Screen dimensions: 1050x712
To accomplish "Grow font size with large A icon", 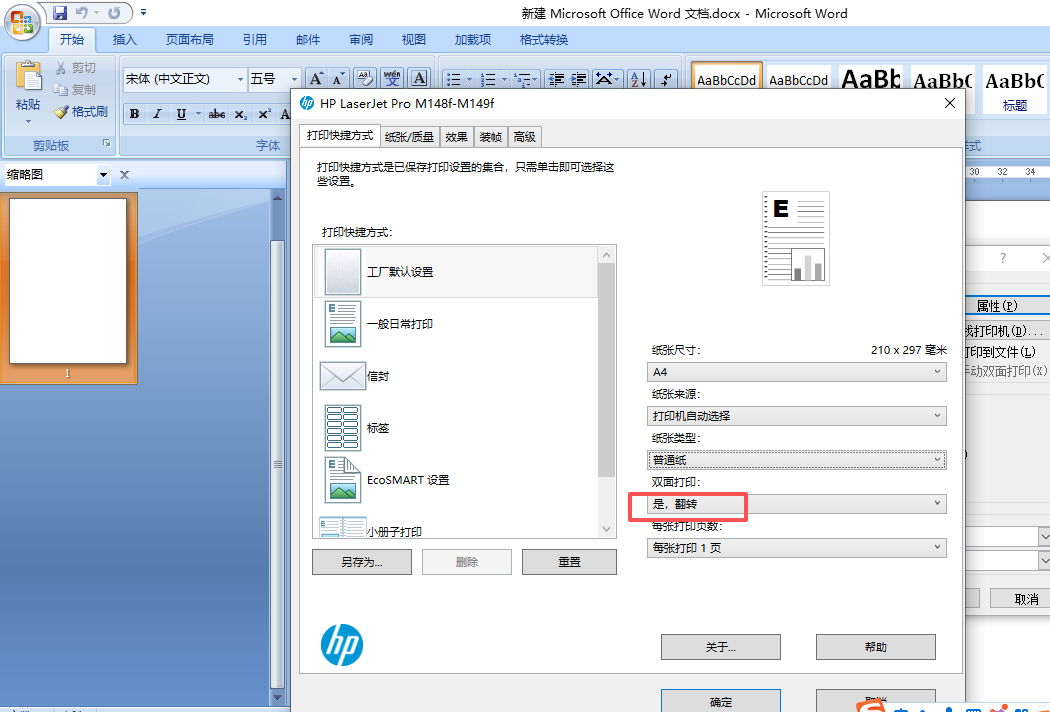I will click(315, 79).
